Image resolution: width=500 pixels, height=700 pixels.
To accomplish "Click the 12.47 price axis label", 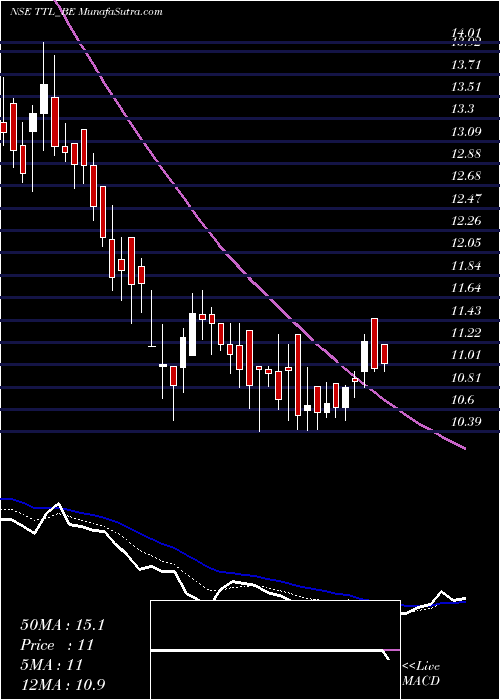I will pos(467,198).
